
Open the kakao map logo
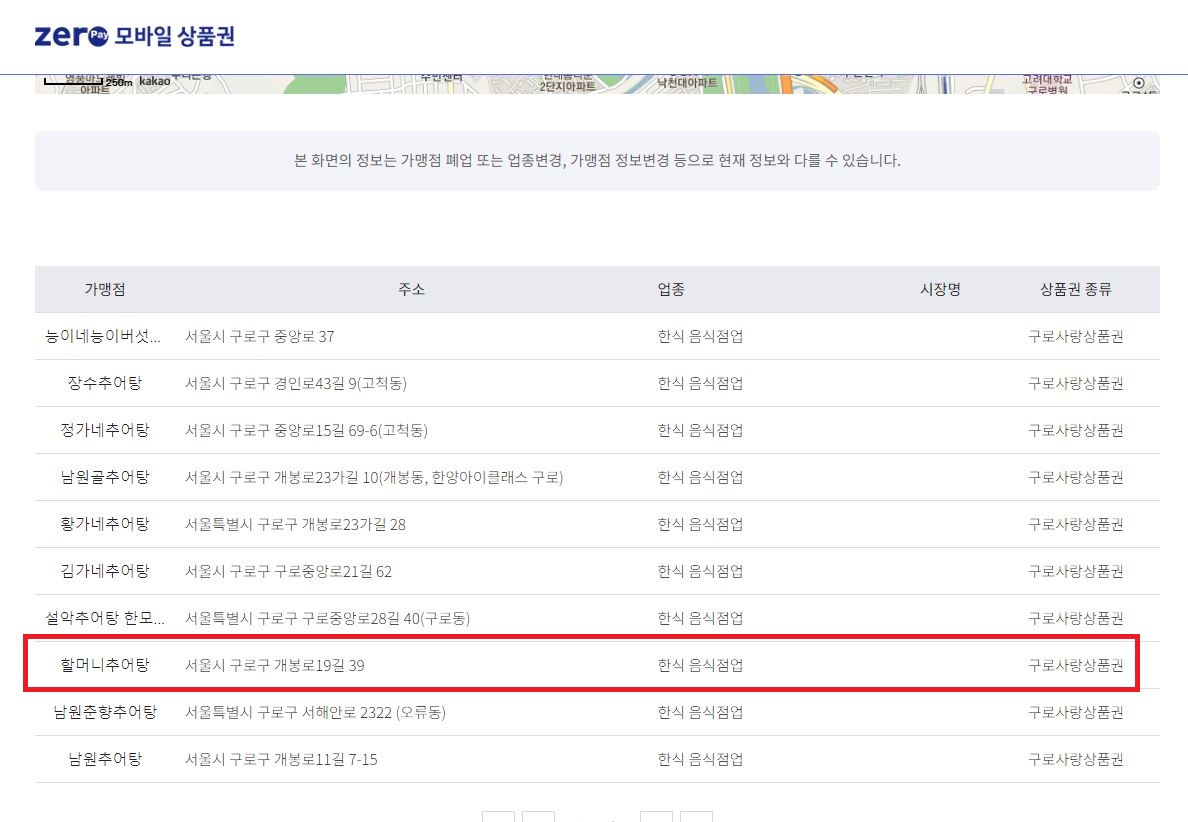pos(155,81)
